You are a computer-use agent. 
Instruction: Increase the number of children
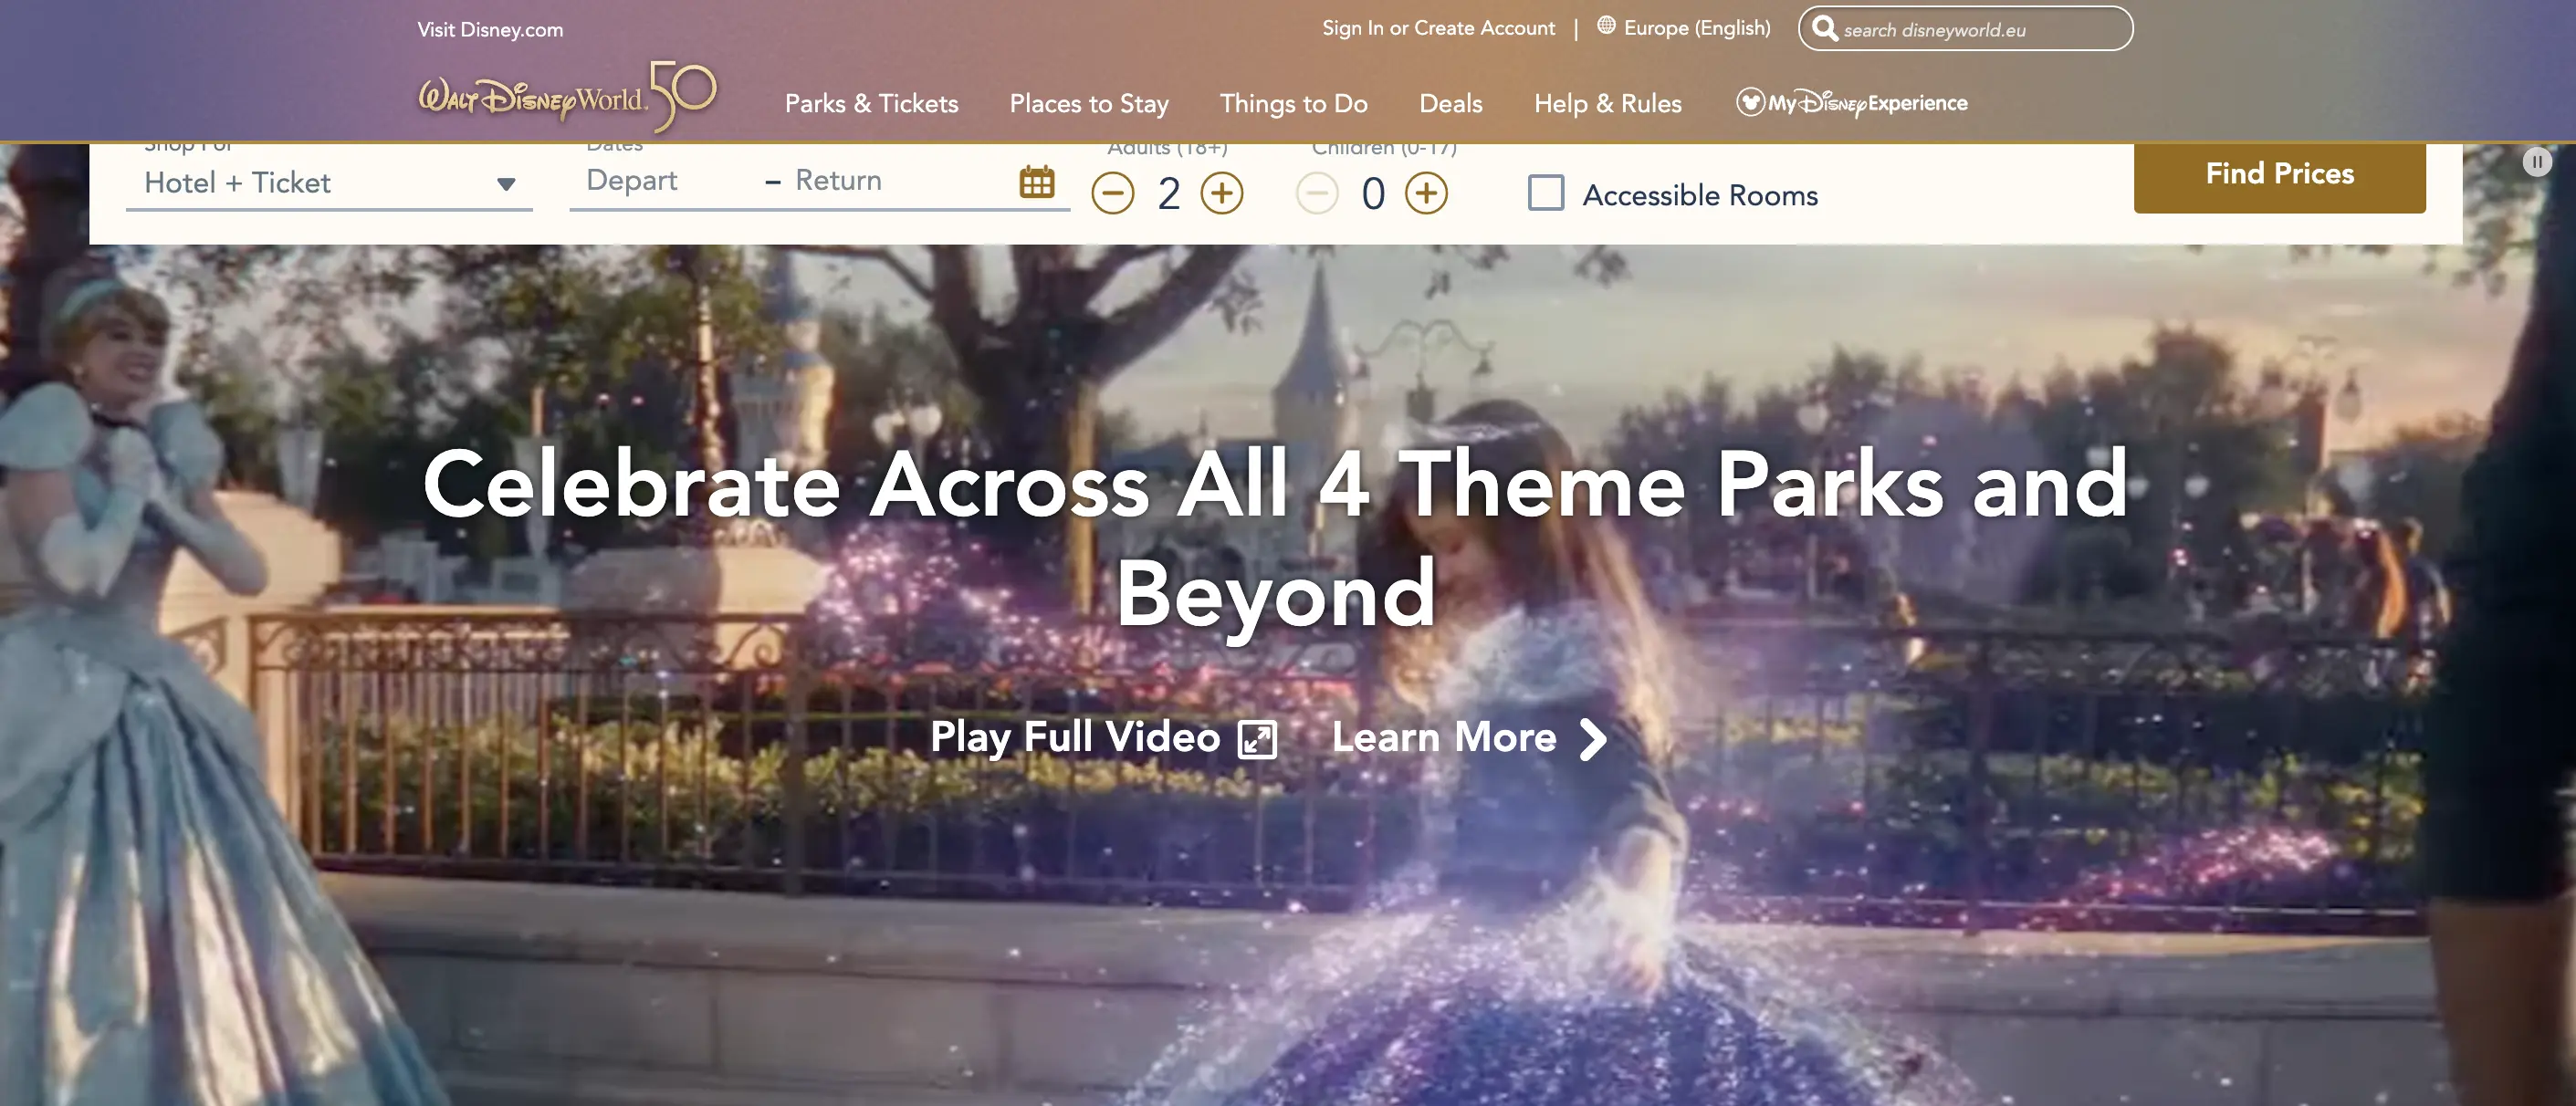(1426, 193)
